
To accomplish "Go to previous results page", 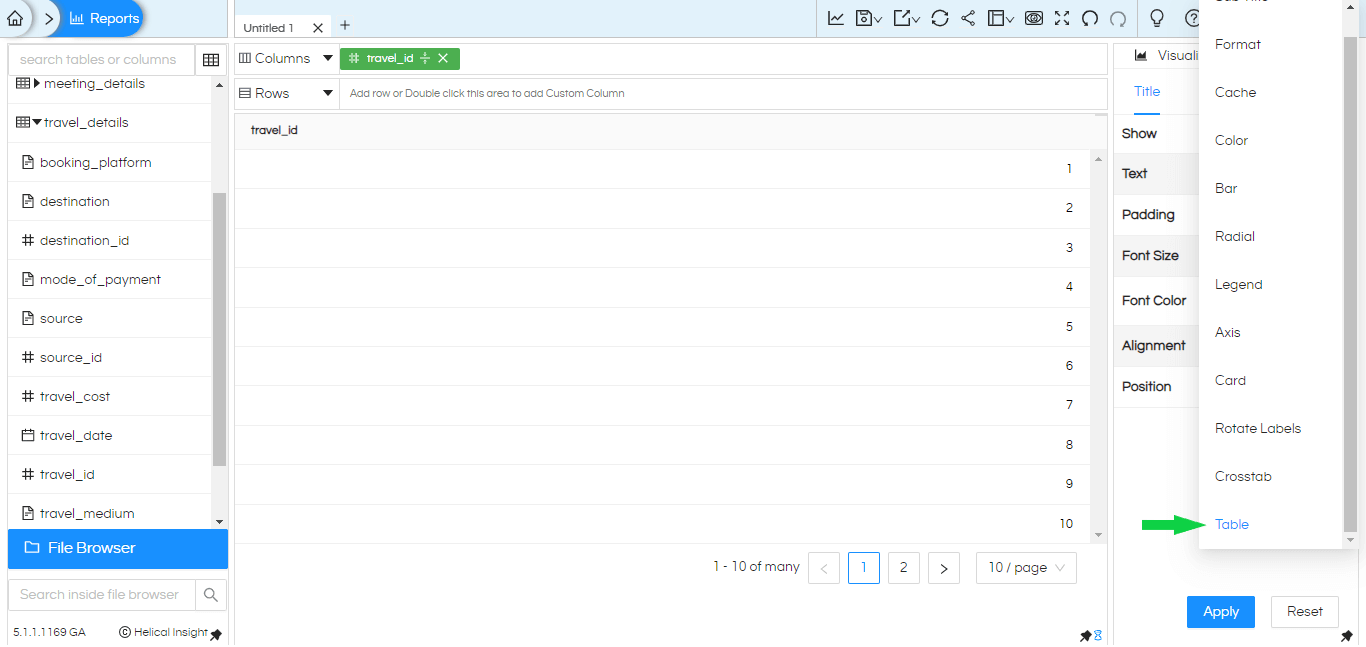I will (x=824, y=568).
